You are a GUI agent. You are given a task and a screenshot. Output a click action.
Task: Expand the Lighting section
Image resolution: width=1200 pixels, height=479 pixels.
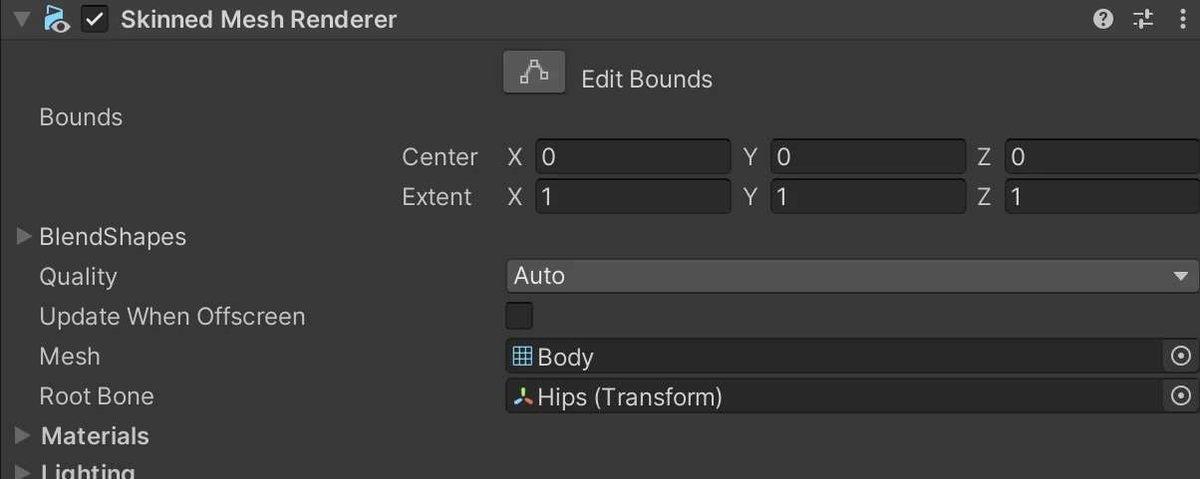(x=24, y=471)
